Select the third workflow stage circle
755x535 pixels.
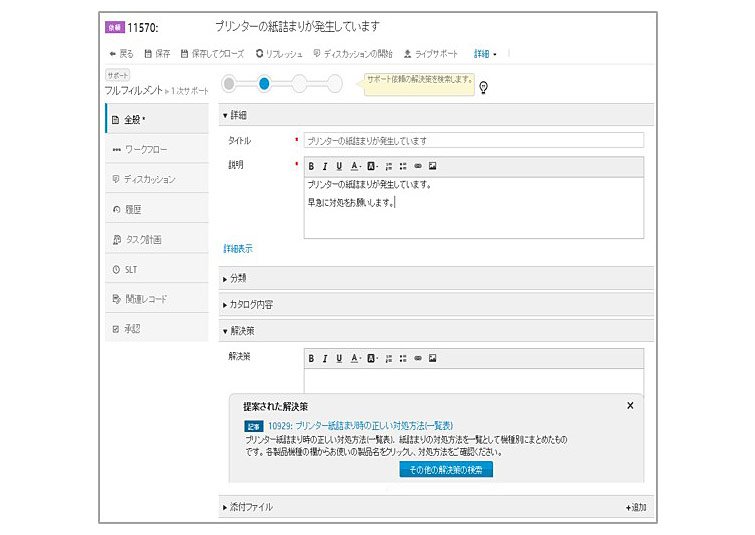pyautogui.click(x=299, y=84)
